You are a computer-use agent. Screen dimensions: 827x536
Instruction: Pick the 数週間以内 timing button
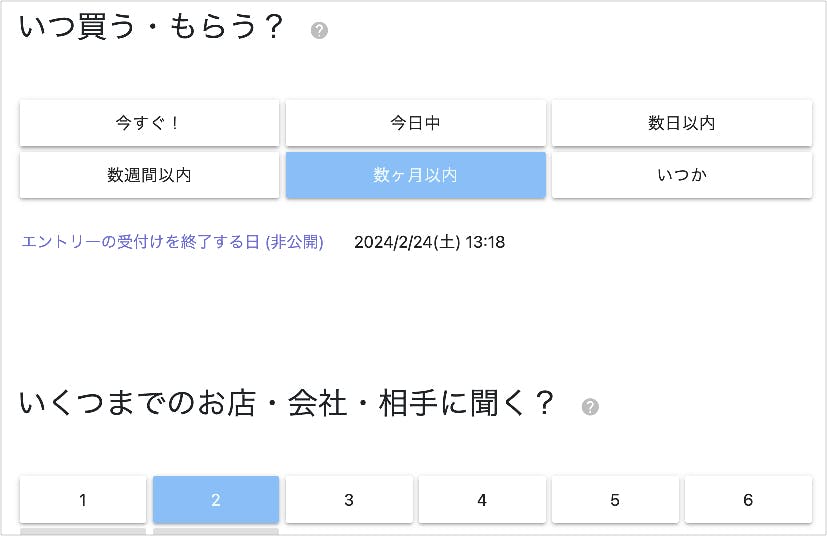point(149,175)
